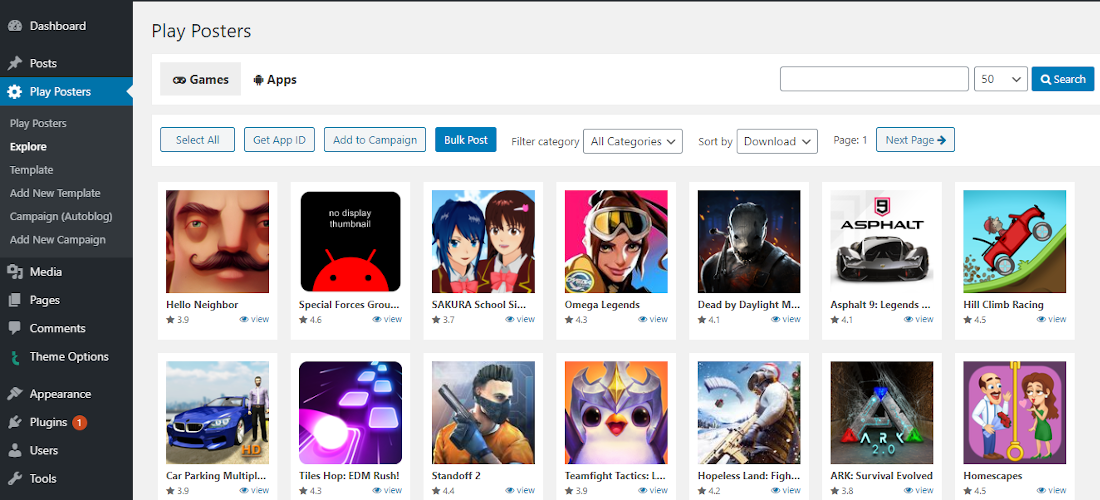Click the Tiles Hop: EDM Rush! title
The height and width of the screenshot is (500, 1100).
click(x=349, y=475)
